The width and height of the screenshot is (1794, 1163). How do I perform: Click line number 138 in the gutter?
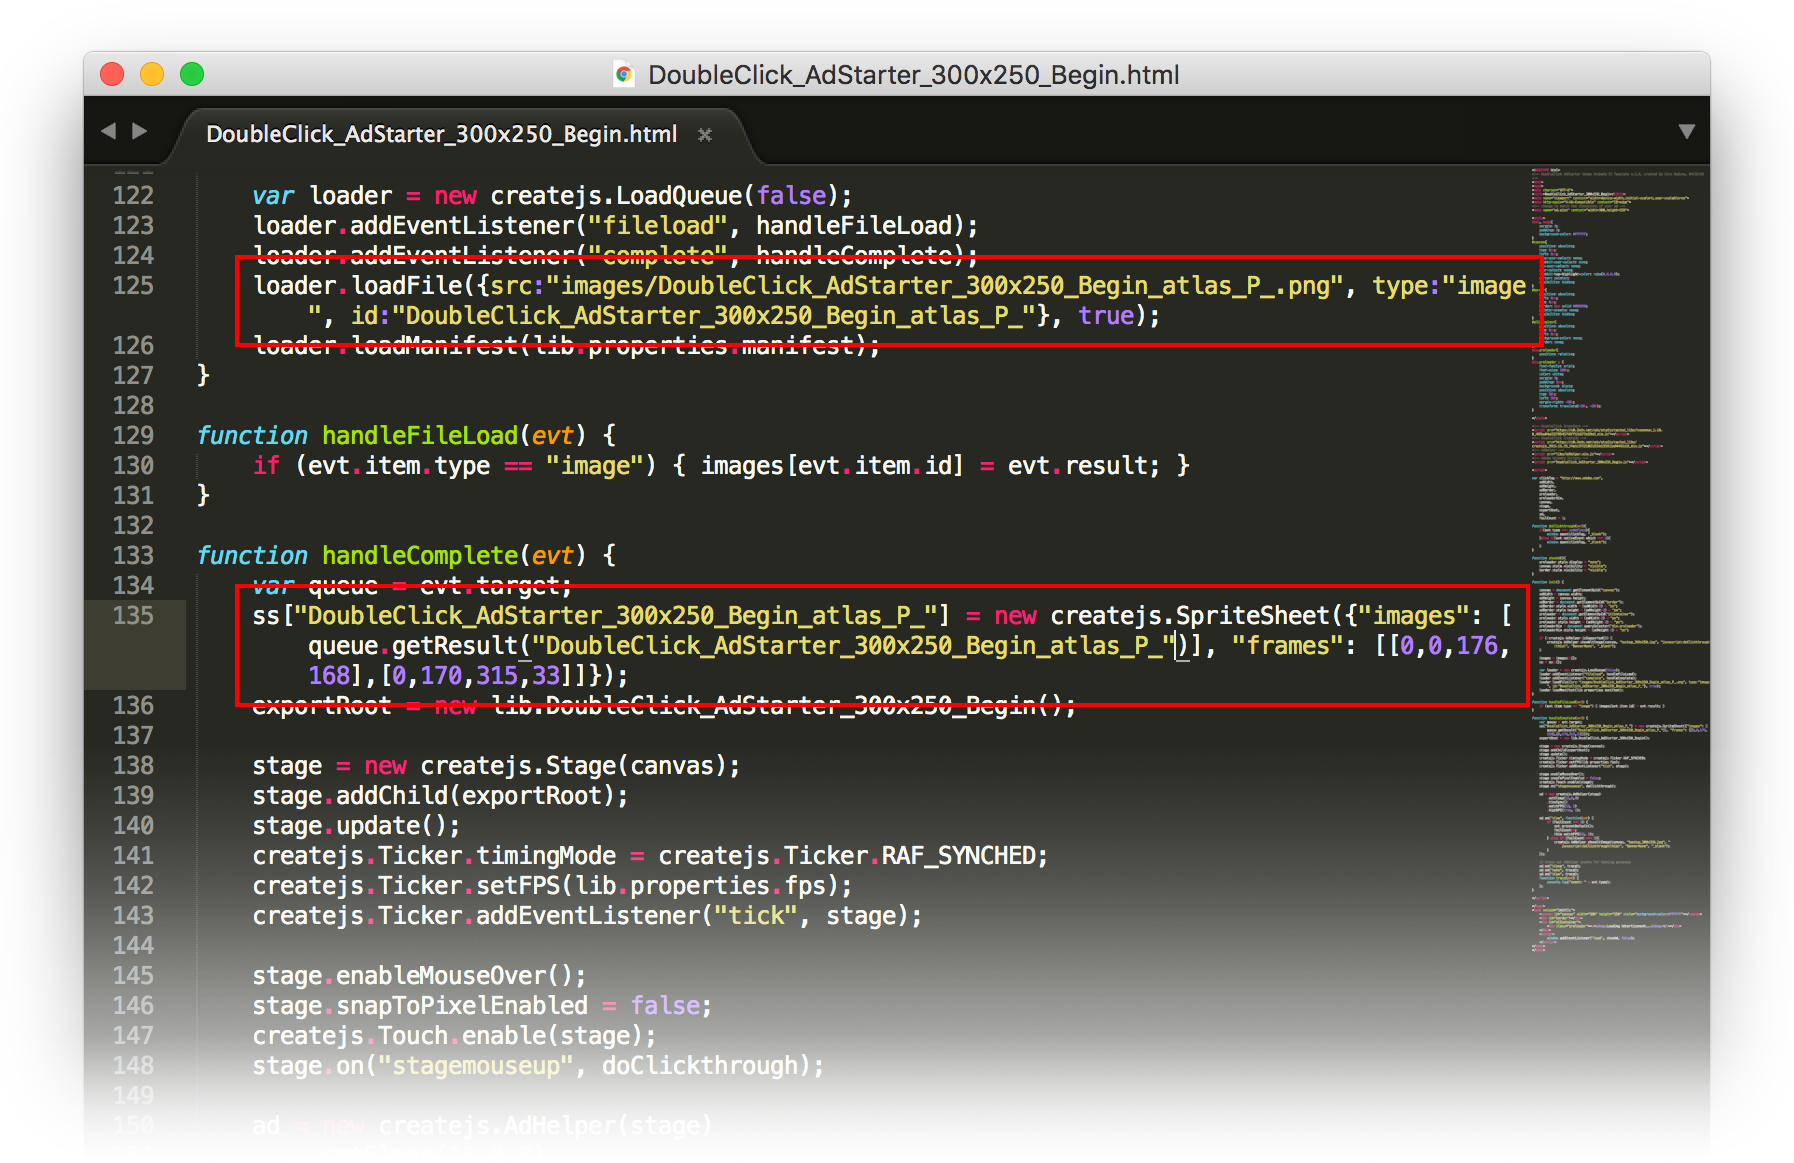coord(133,766)
